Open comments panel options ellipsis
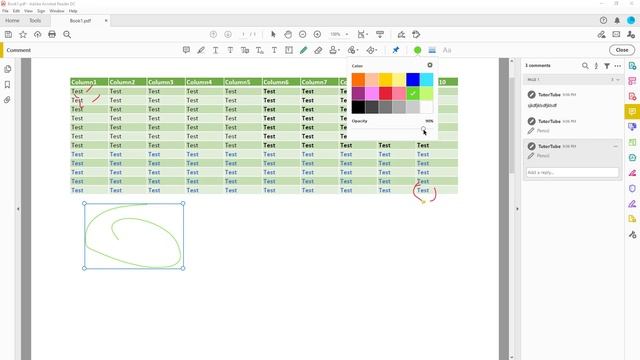The width and height of the screenshot is (640, 360). (x=618, y=65)
